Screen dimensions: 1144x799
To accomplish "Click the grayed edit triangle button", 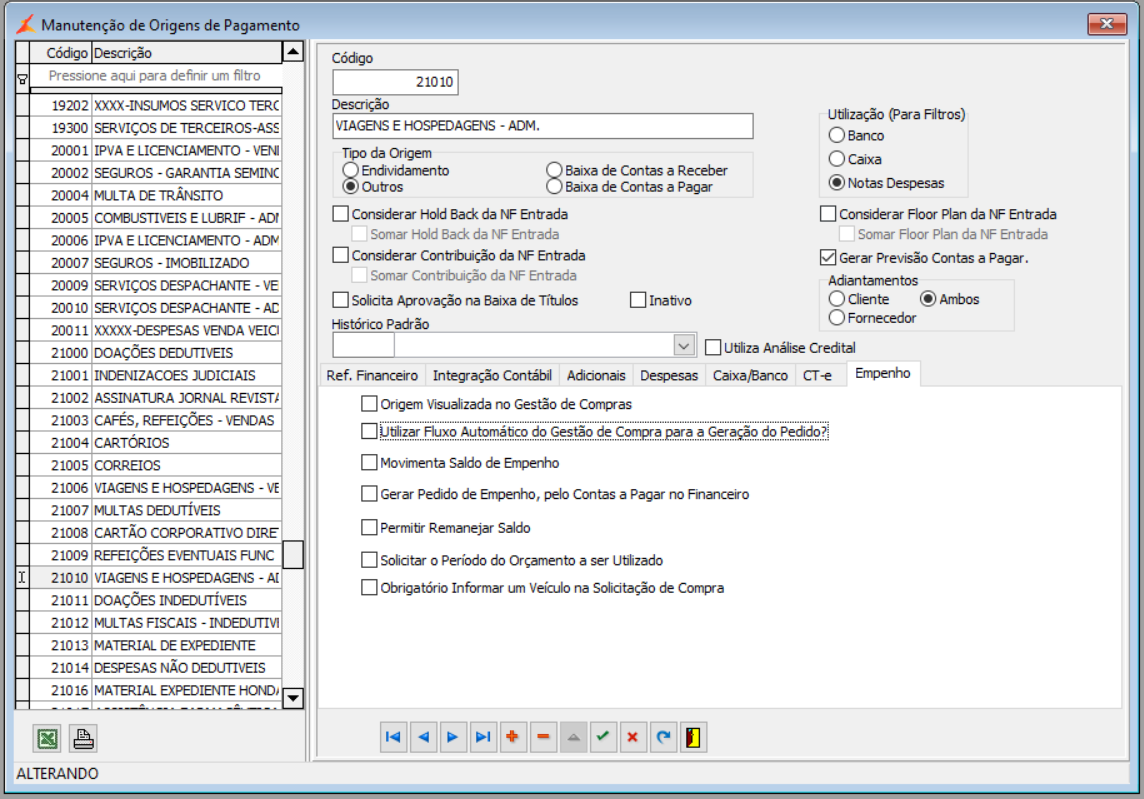I will pos(573,737).
